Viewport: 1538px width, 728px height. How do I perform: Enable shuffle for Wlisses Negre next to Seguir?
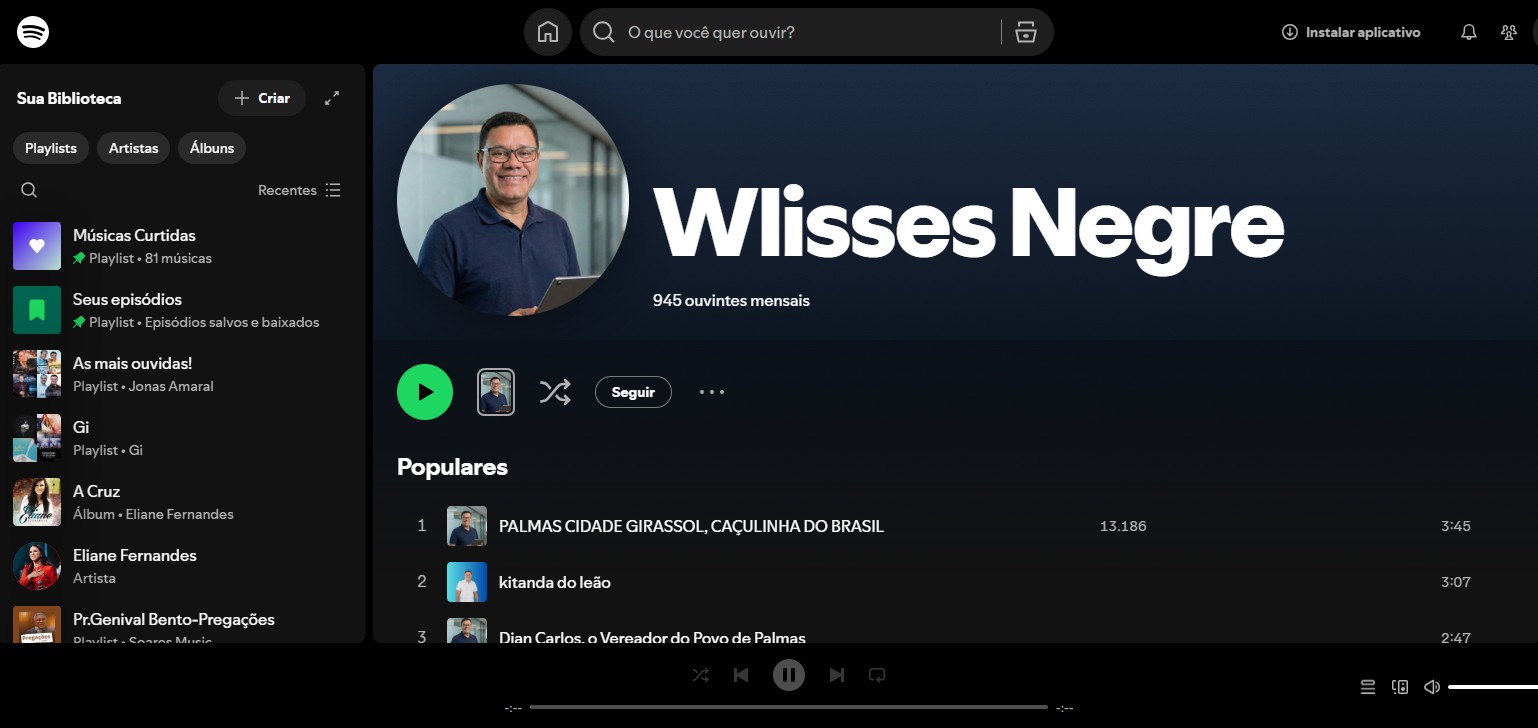coord(555,392)
